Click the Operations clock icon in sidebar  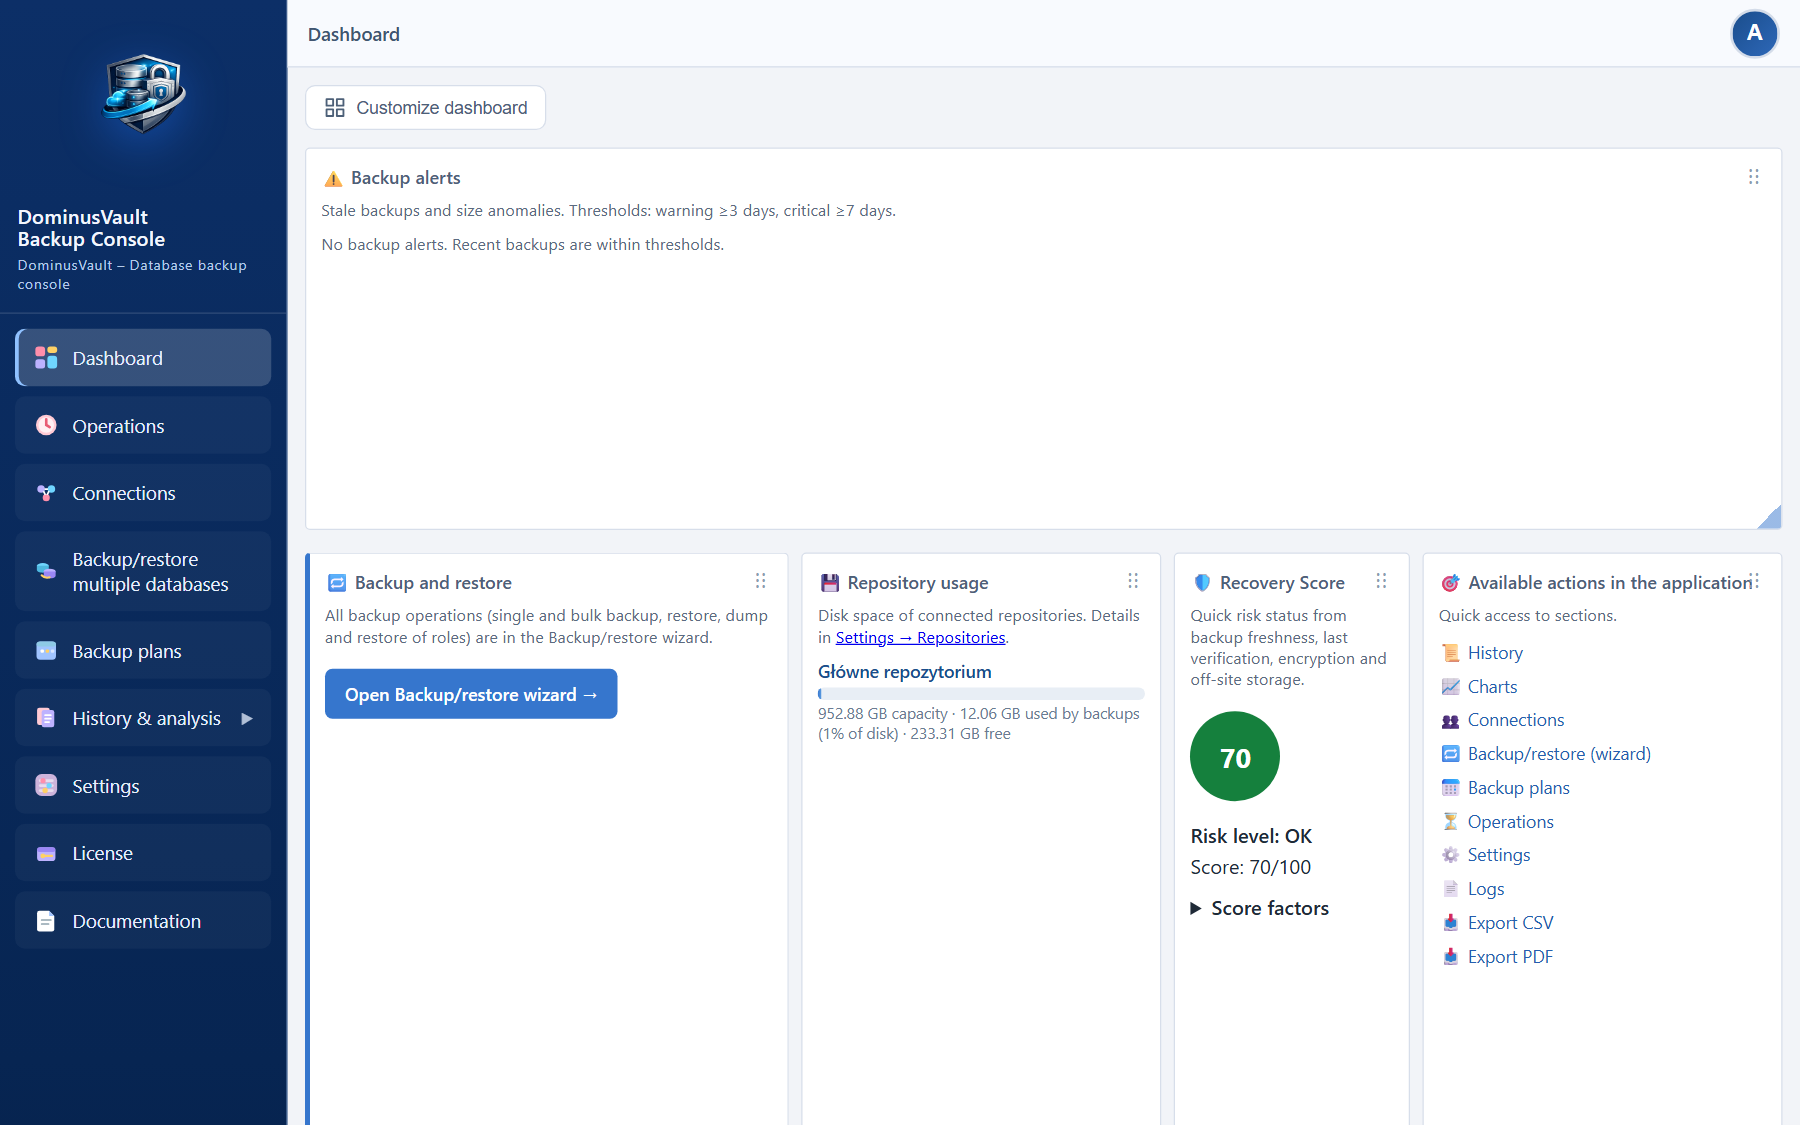pos(46,425)
